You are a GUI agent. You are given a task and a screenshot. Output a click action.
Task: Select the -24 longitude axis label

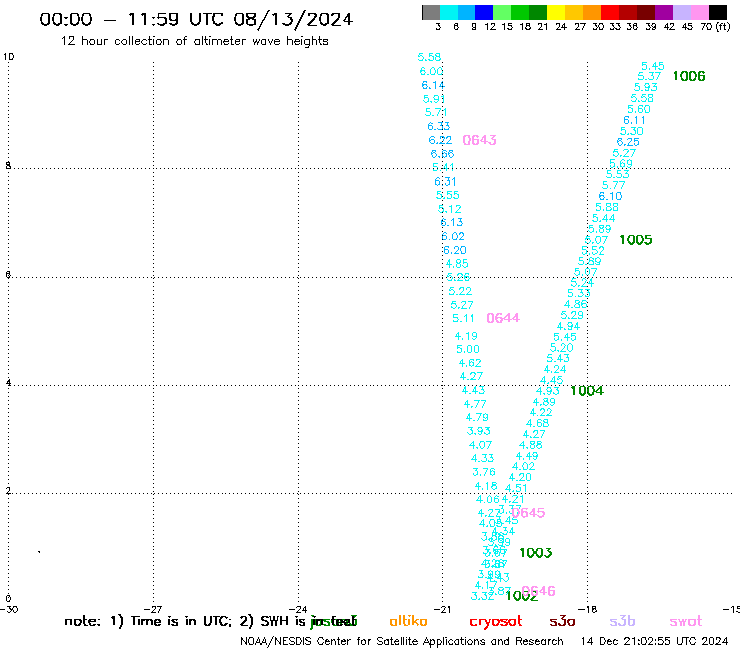click(298, 609)
